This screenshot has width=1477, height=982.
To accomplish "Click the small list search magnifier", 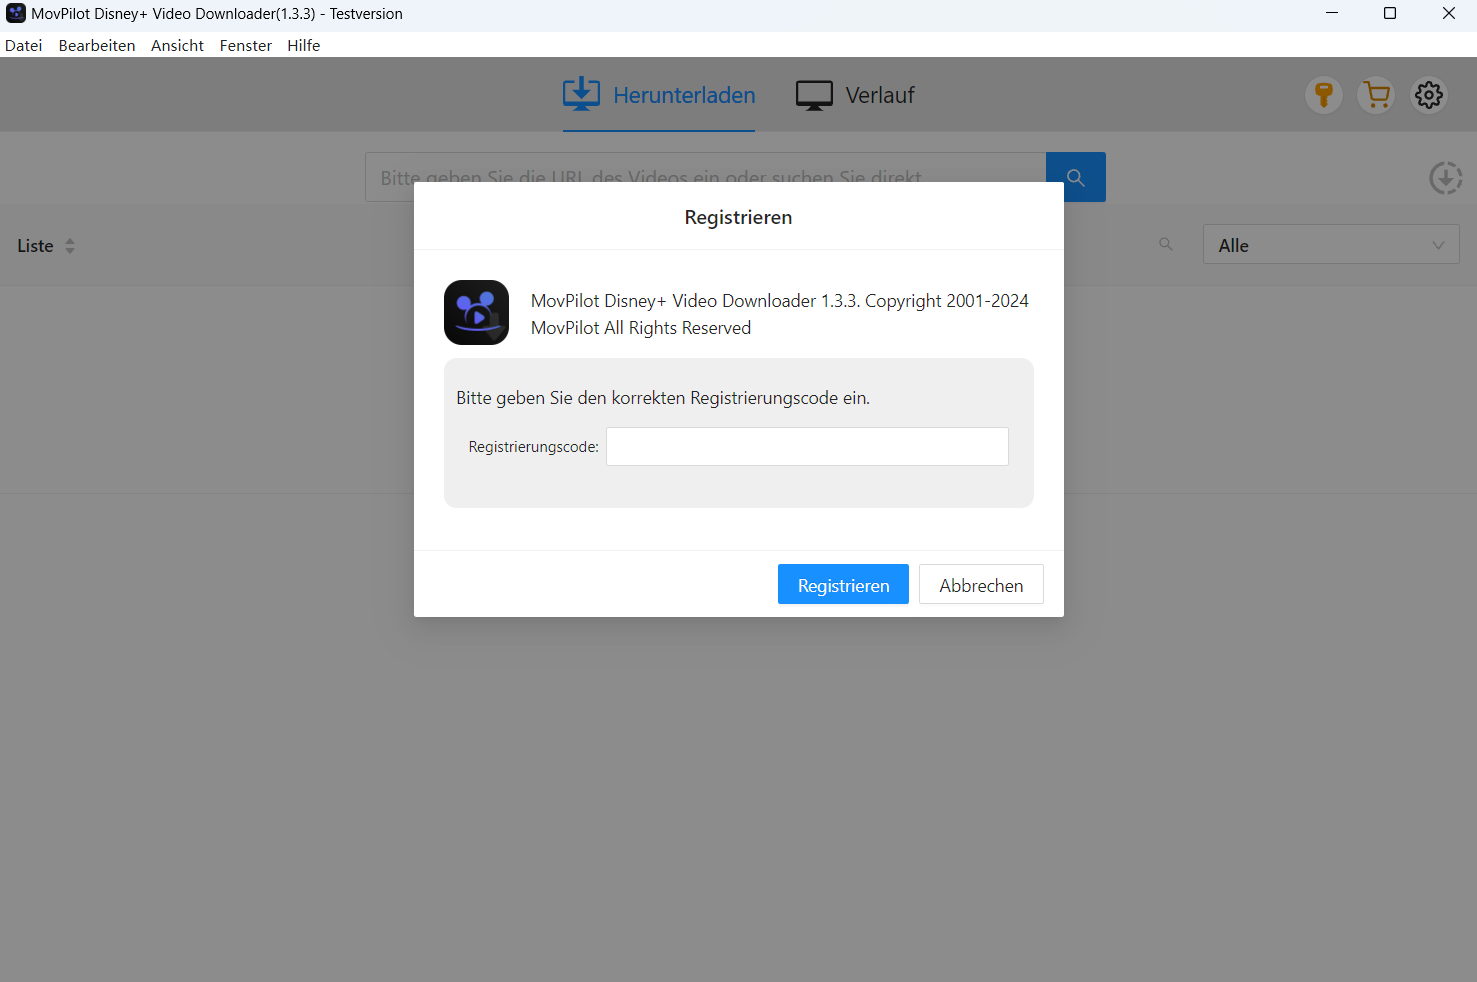I will [1166, 244].
